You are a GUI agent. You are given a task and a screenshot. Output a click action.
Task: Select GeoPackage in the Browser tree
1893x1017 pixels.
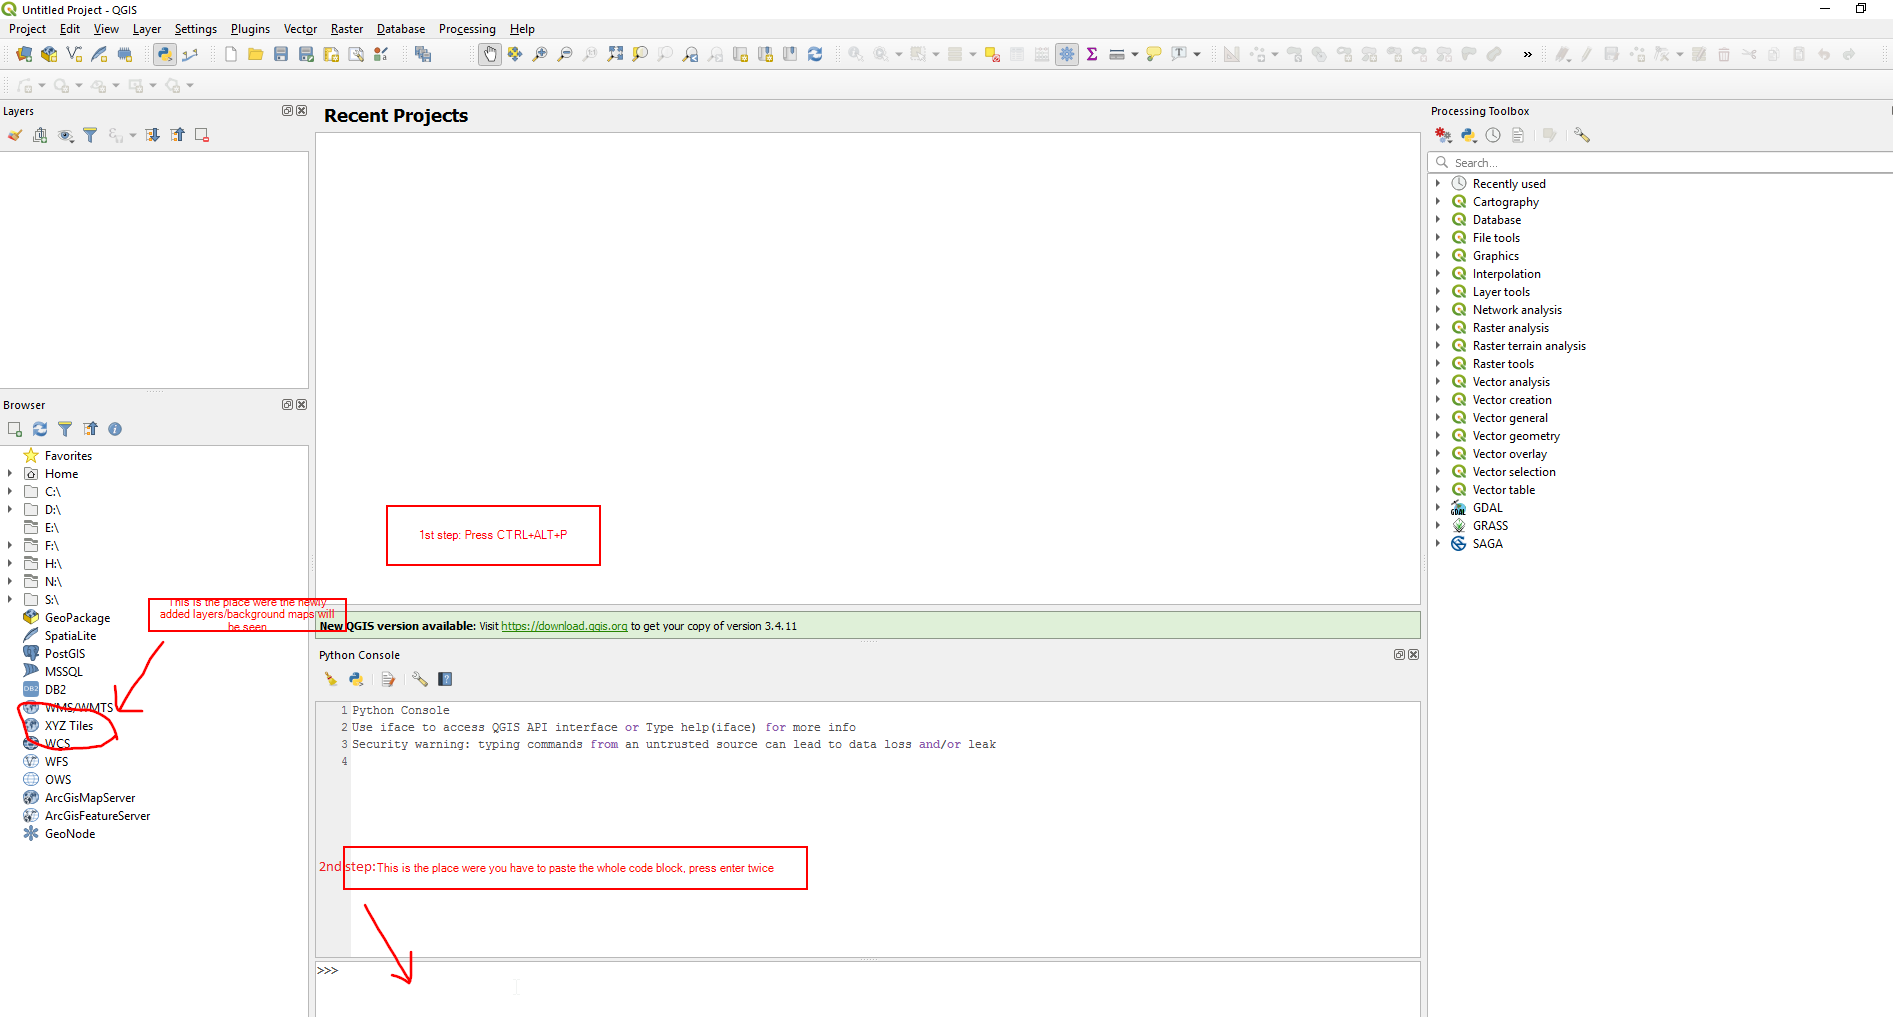(x=77, y=618)
